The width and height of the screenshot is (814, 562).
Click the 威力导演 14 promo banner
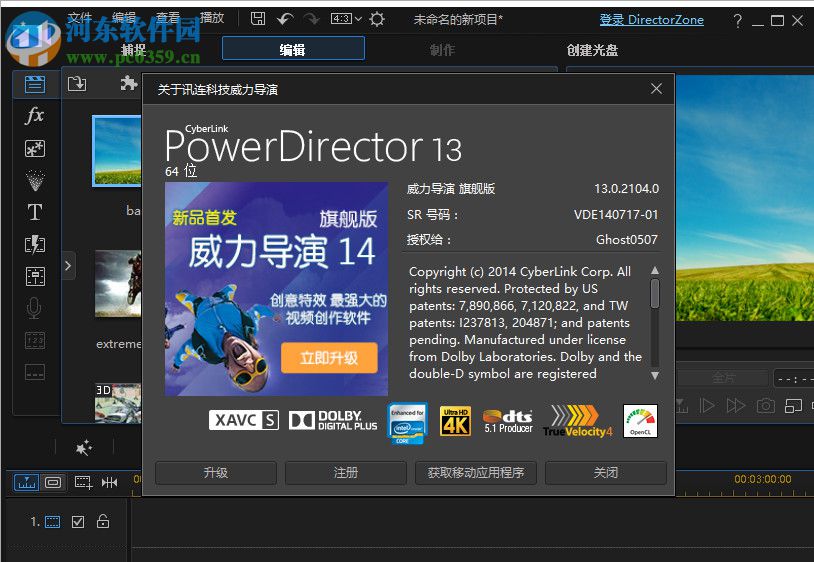276,289
